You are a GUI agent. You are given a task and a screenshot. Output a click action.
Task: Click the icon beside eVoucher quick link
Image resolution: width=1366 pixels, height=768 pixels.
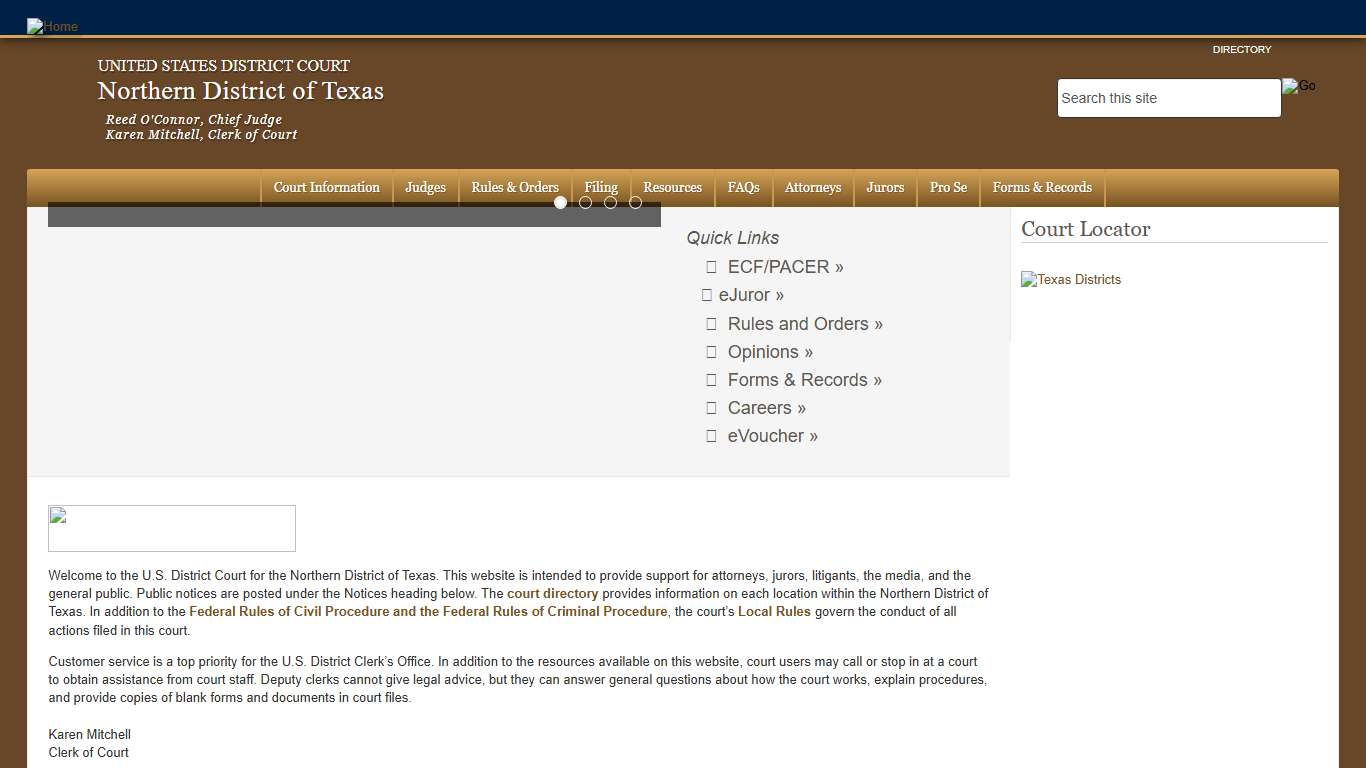click(x=711, y=436)
